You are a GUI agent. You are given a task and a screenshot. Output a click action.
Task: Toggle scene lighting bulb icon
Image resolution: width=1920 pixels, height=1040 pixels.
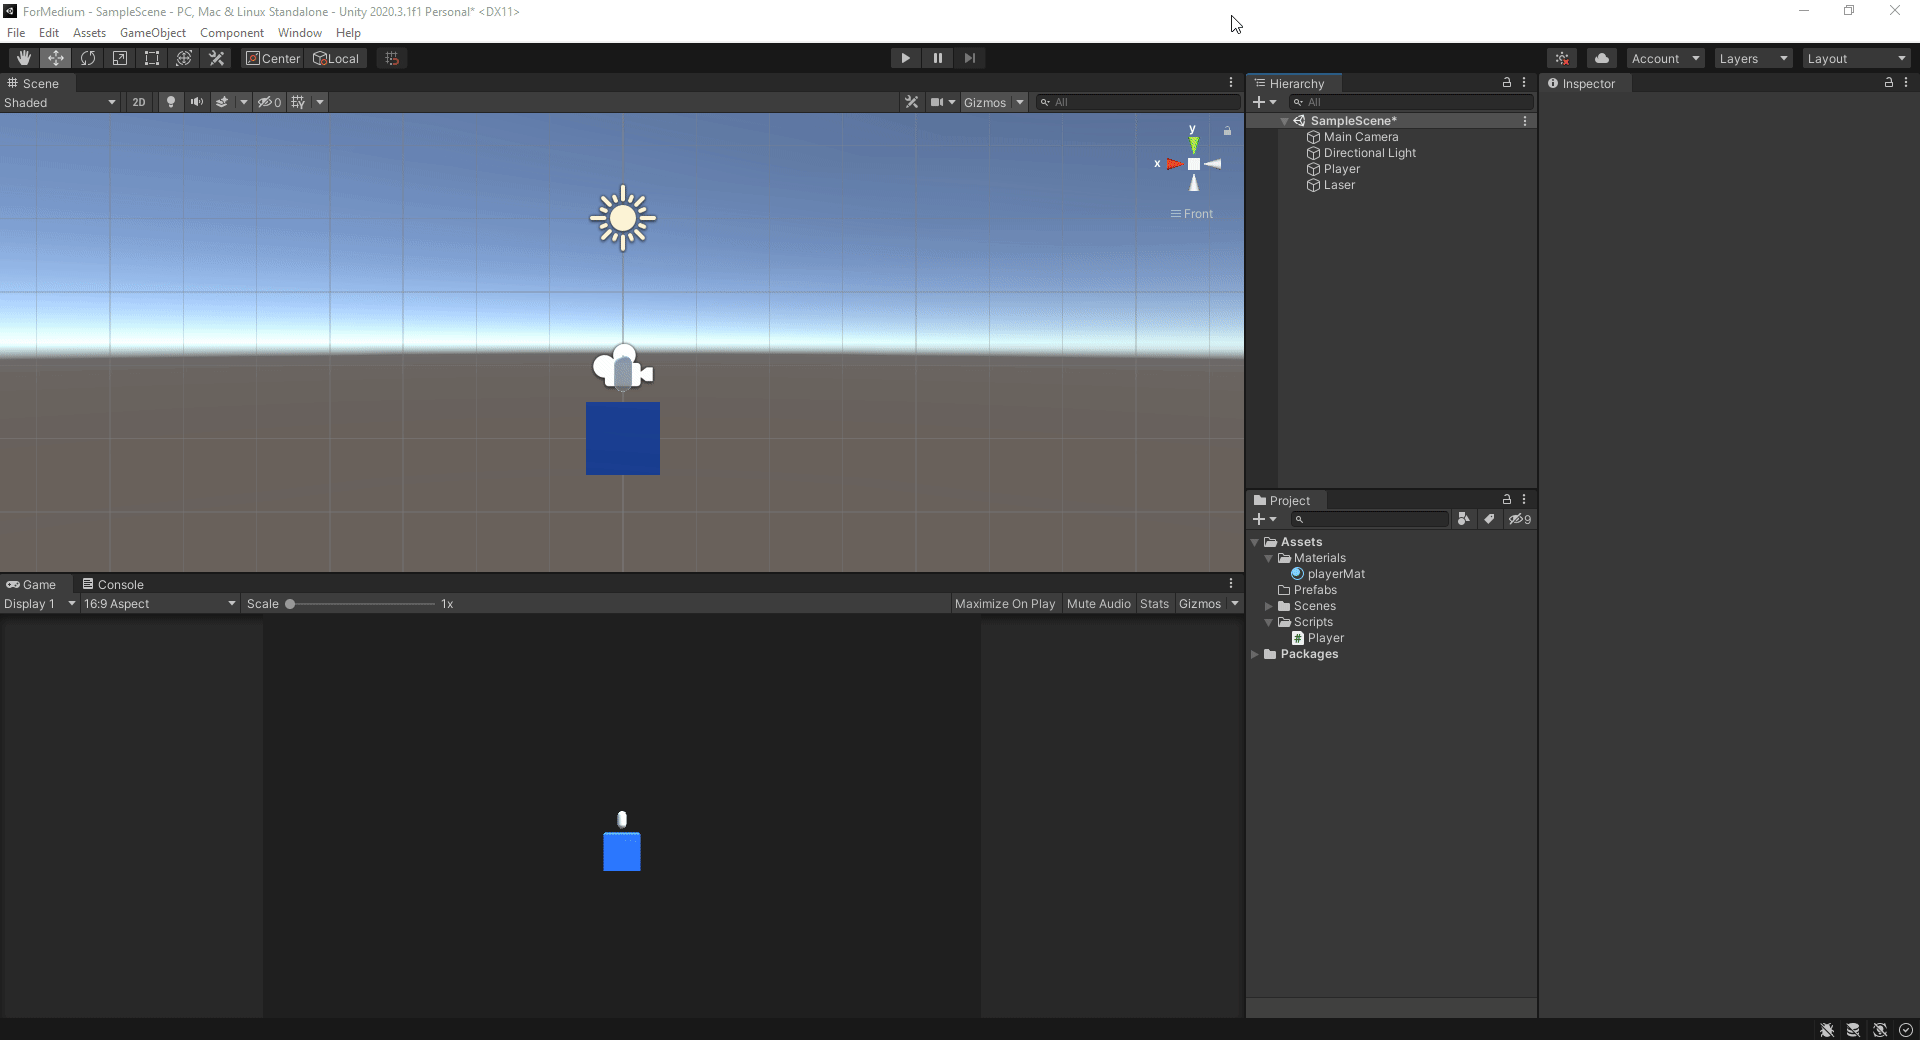[x=171, y=102]
